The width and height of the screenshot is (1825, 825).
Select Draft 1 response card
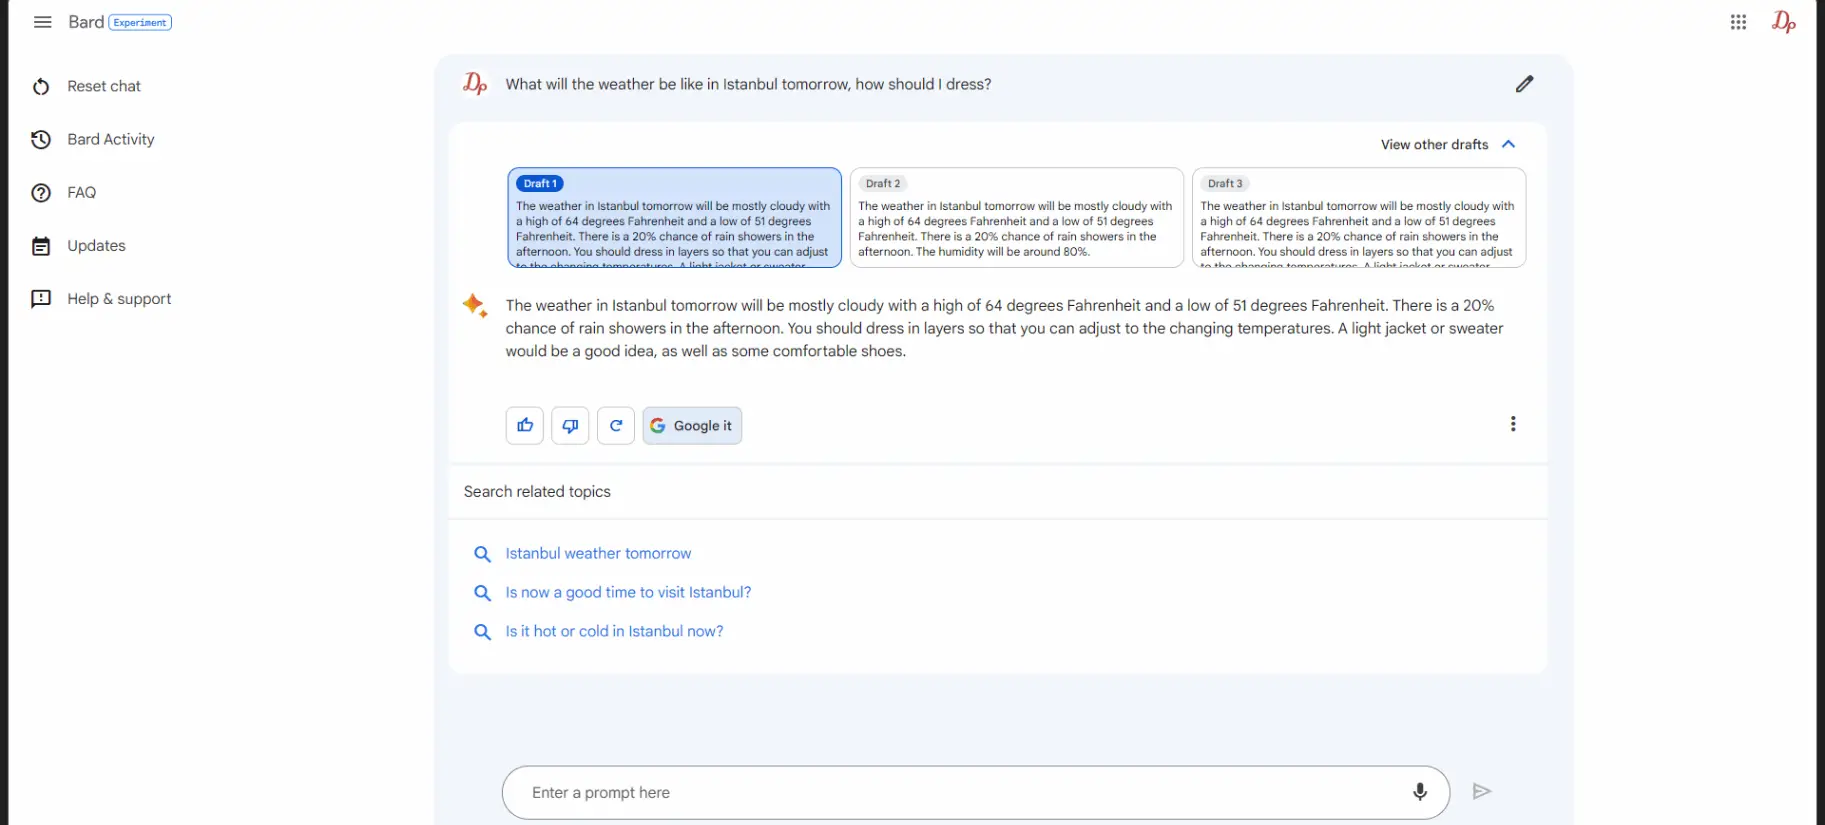coord(674,218)
